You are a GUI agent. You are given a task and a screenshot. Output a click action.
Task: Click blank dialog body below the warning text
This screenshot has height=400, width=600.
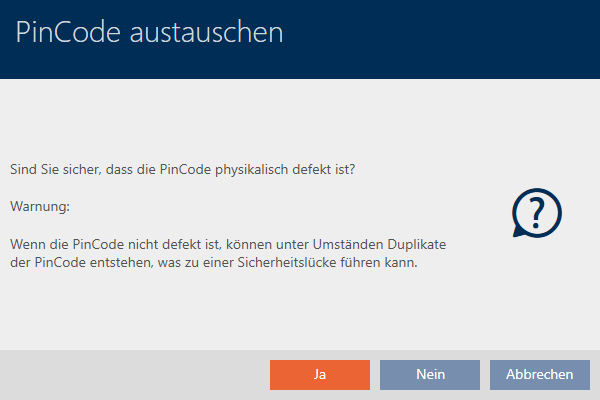point(250,315)
